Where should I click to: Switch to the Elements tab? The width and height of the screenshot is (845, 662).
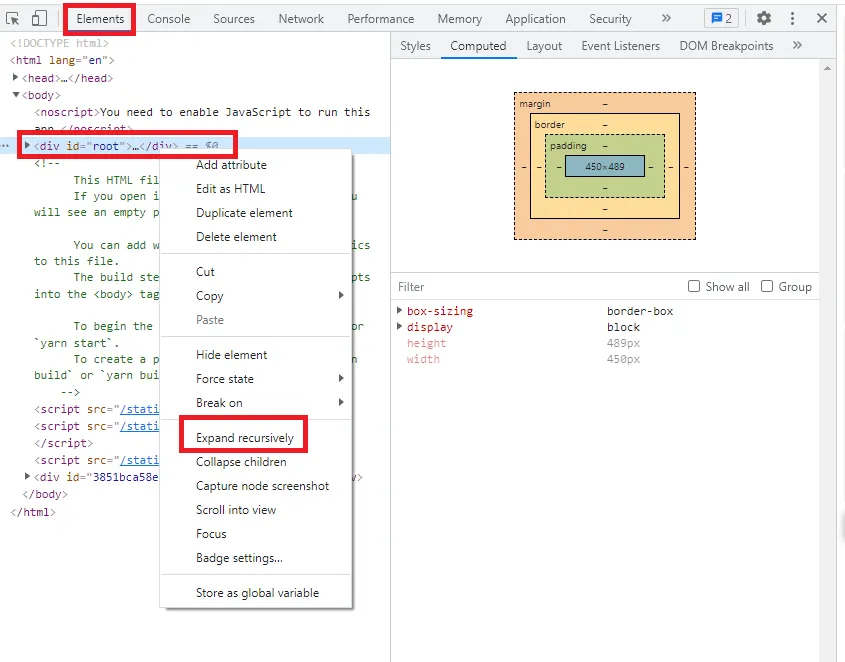click(100, 19)
